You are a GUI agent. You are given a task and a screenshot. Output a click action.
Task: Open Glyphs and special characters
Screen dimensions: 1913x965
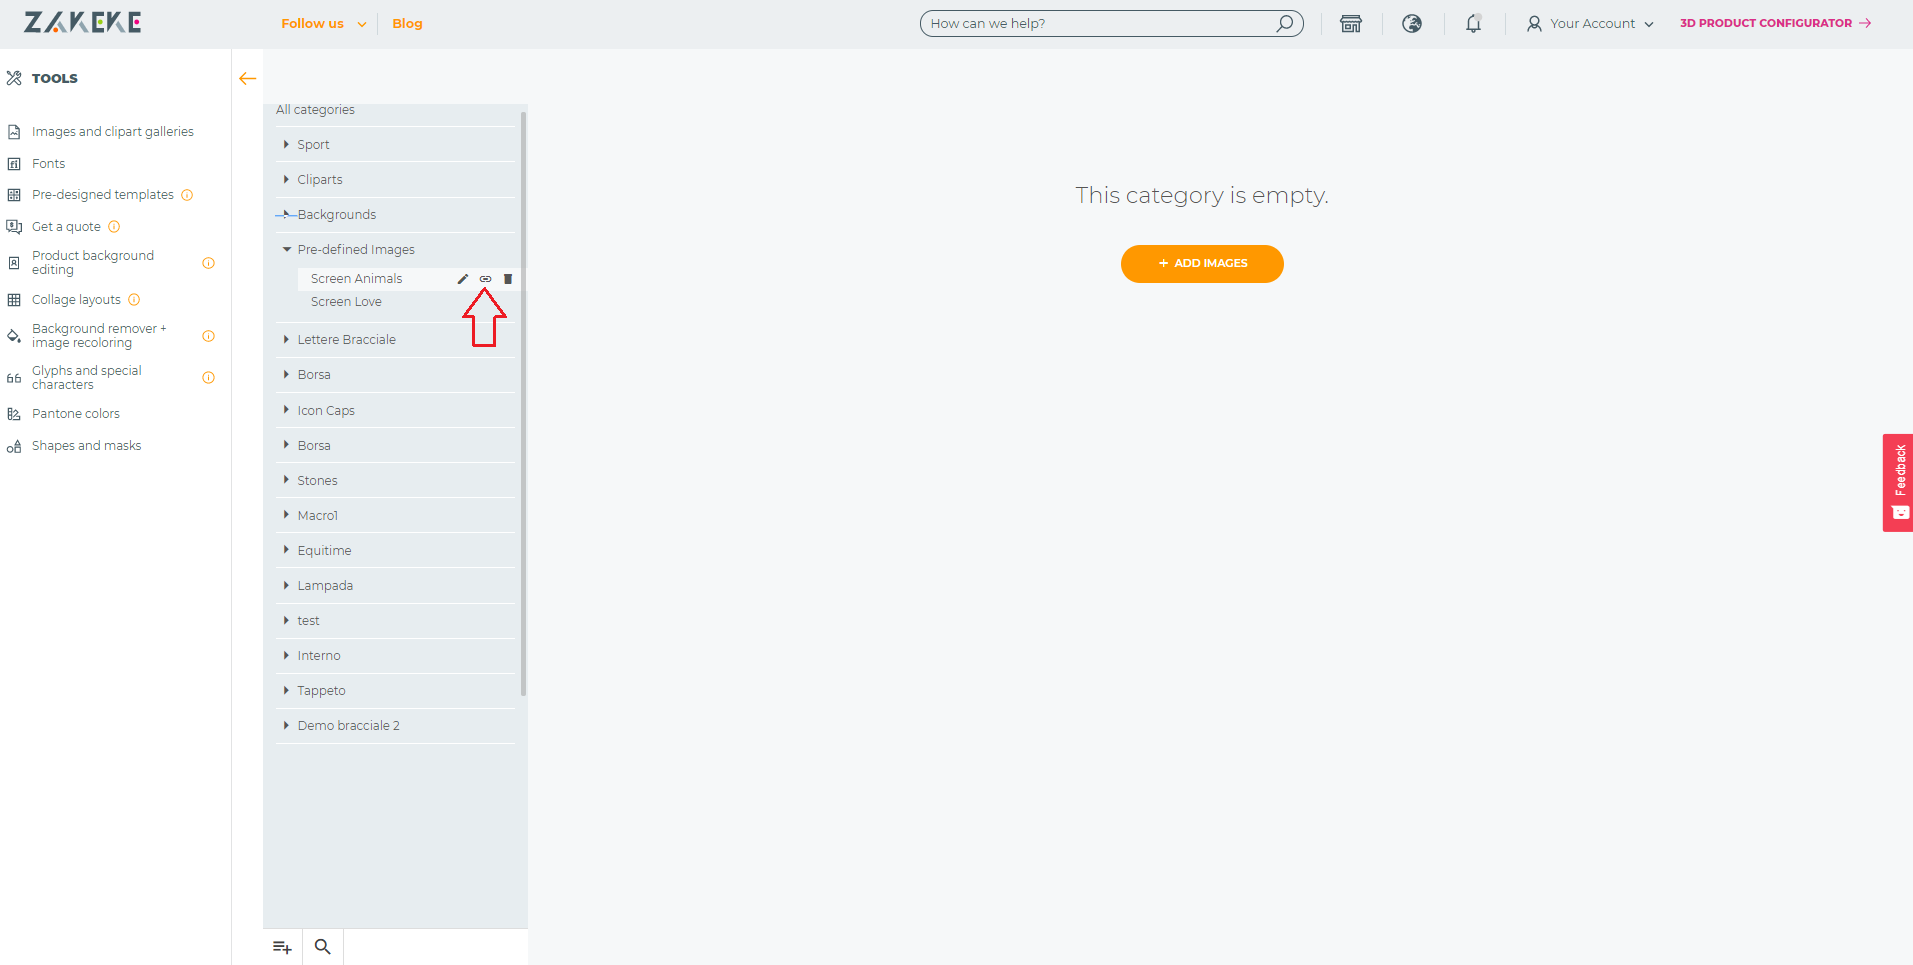pyautogui.click(x=86, y=378)
